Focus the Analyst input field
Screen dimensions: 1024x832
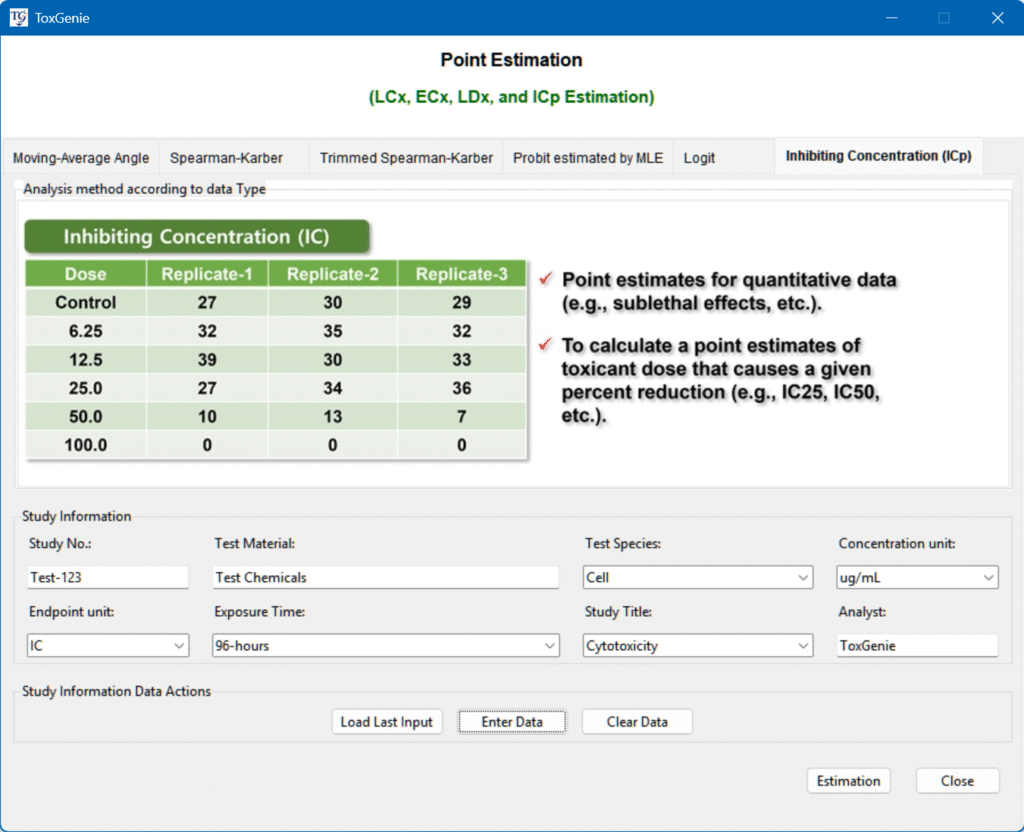(917, 646)
